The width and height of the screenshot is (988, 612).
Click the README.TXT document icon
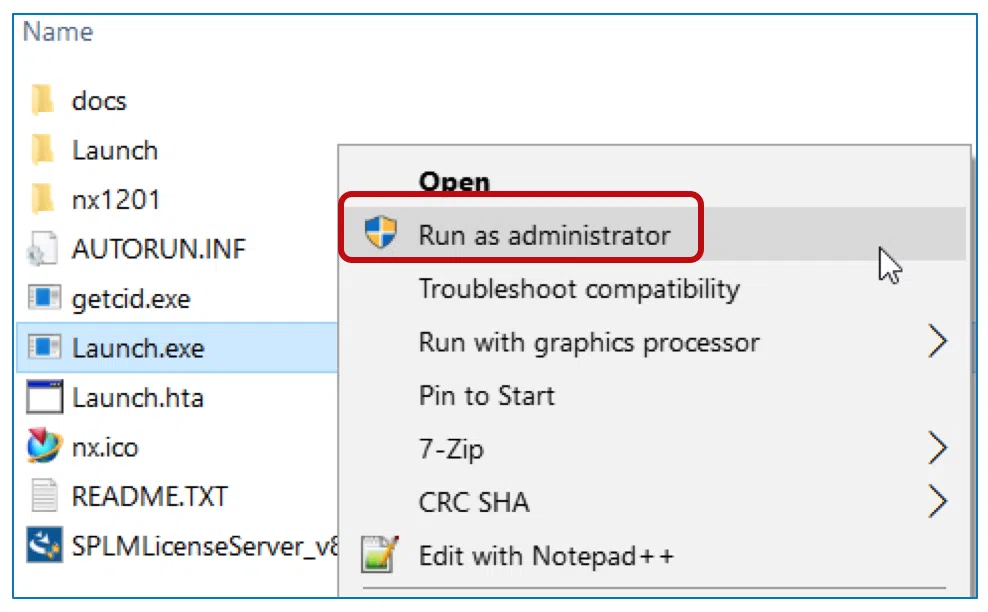coord(44,495)
